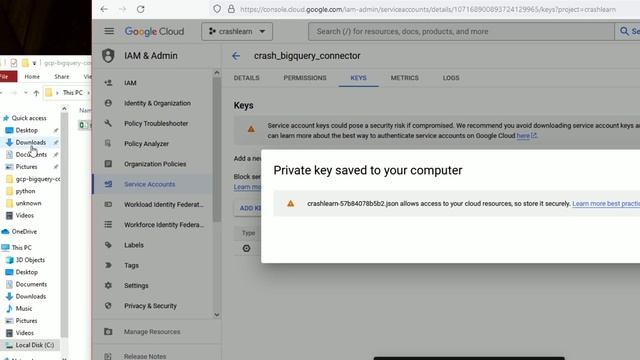Select Pictures under Quick access
Screen dimensions: 640x360
[x=26, y=167]
